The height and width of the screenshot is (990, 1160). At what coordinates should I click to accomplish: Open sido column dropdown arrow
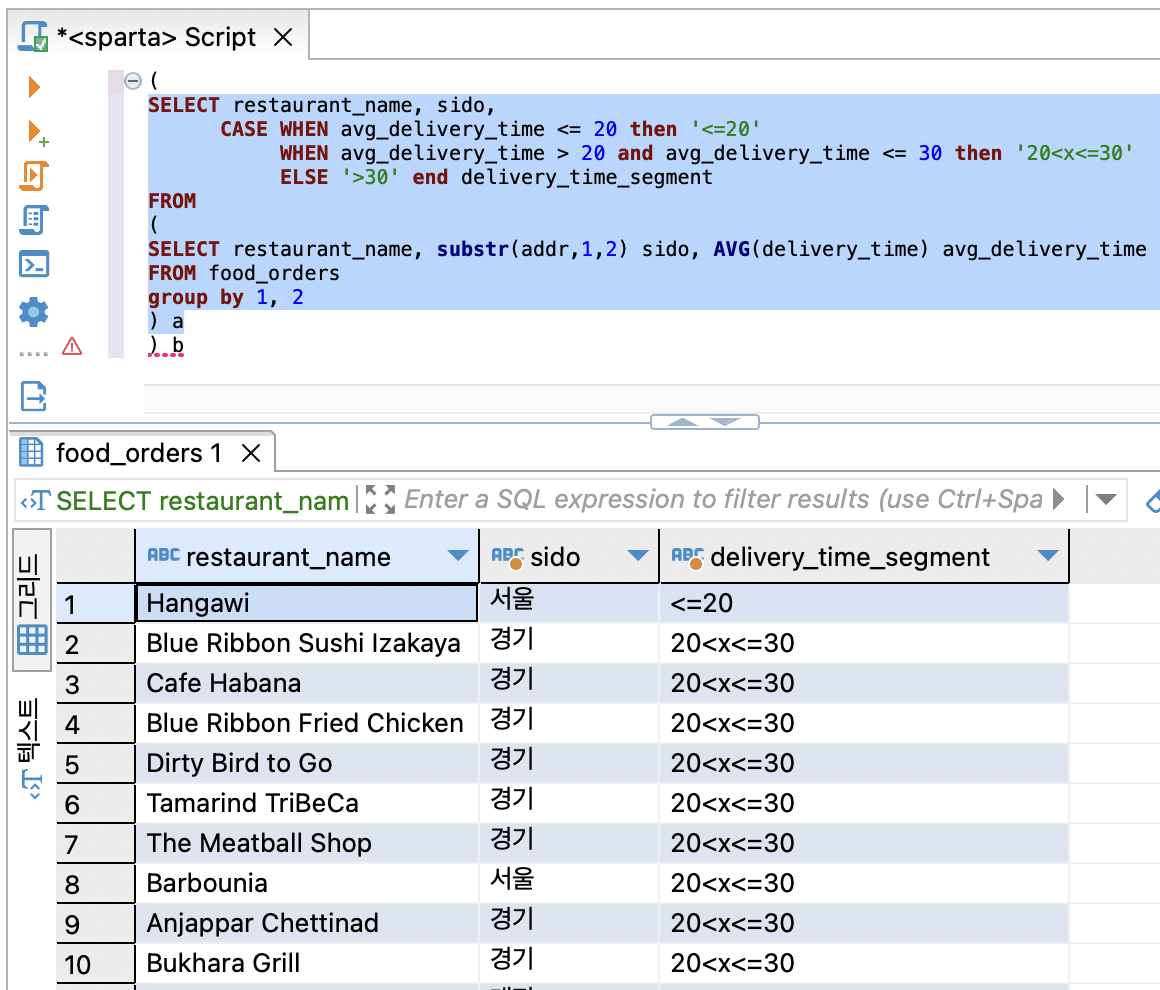pos(638,556)
